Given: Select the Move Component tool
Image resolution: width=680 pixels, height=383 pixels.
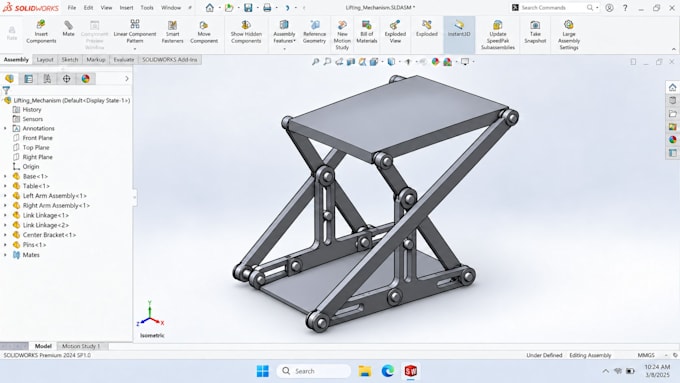Looking at the screenshot, I should [204, 32].
